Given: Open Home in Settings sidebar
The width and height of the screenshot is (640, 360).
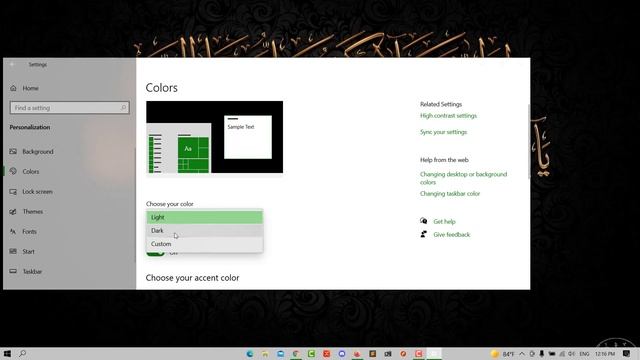Looking at the screenshot, I should (x=24, y=88).
